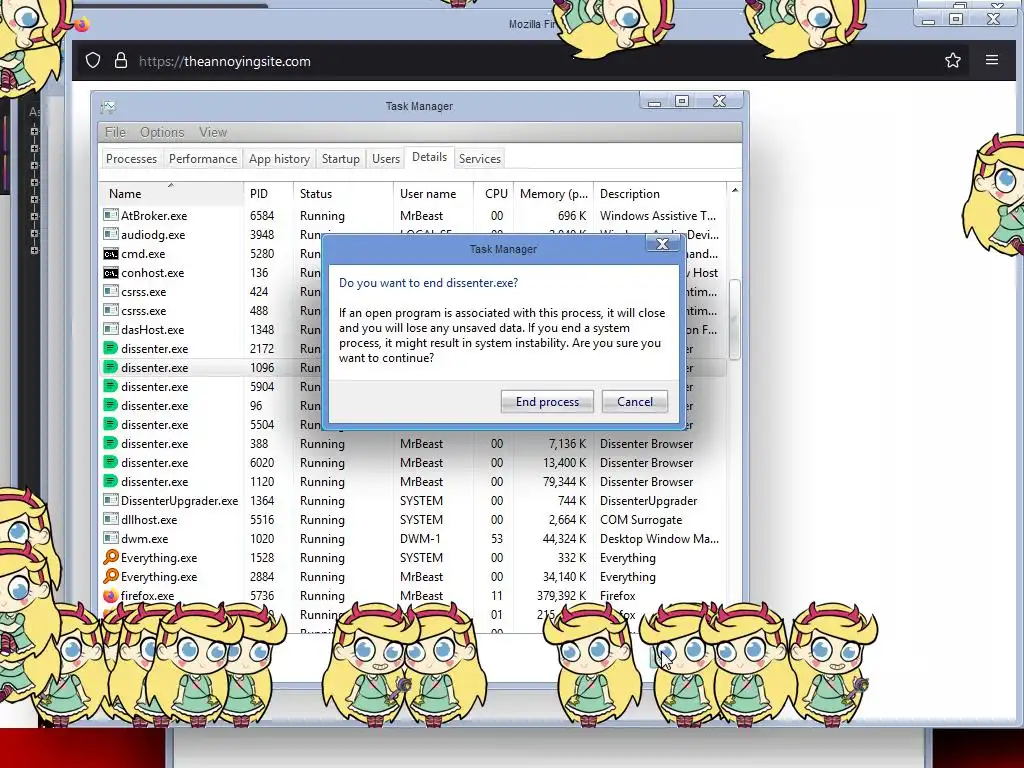The image size is (1024, 768).
Task: Sort by the PID column header
Action: point(268,193)
